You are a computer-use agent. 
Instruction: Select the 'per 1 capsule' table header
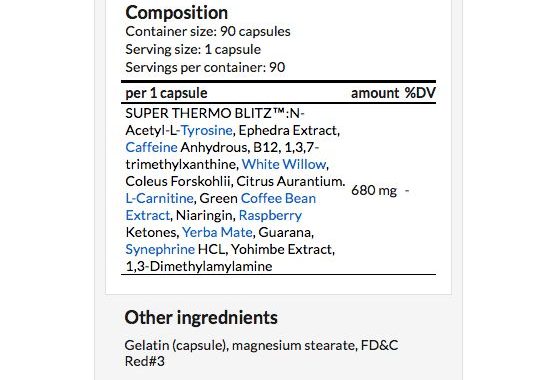(x=166, y=93)
